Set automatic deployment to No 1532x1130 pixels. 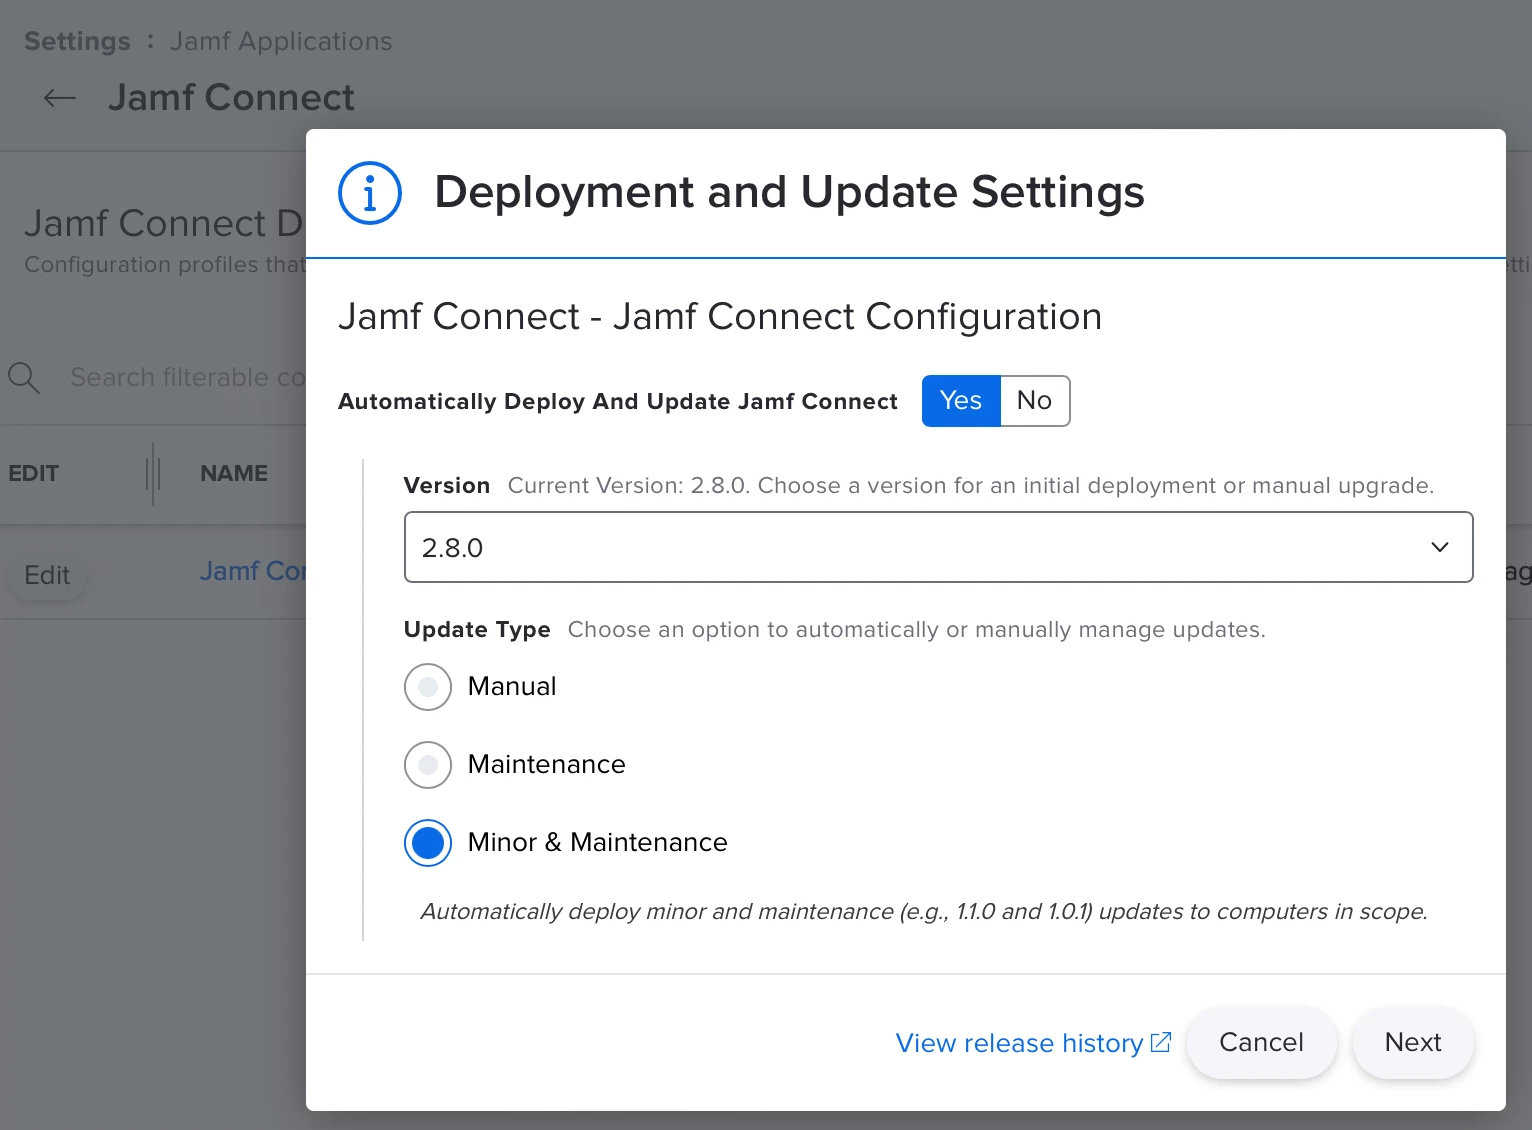click(1035, 401)
